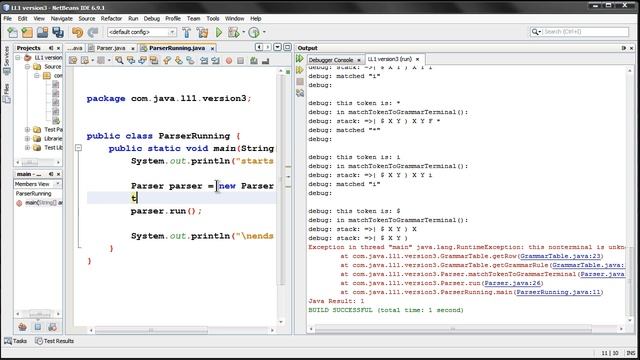Open the Parser.java:26 stack trace link
The width and height of the screenshot is (640, 360).
tap(512, 283)
